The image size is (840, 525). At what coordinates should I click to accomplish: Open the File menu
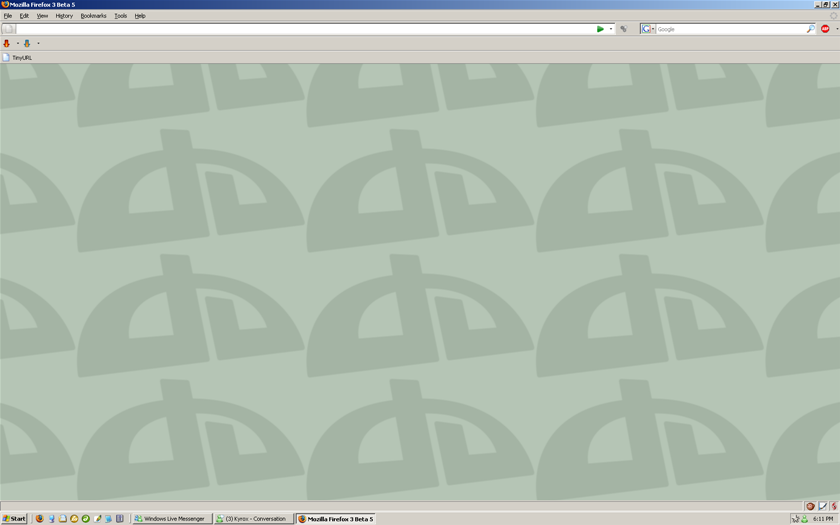click(8, 16)
